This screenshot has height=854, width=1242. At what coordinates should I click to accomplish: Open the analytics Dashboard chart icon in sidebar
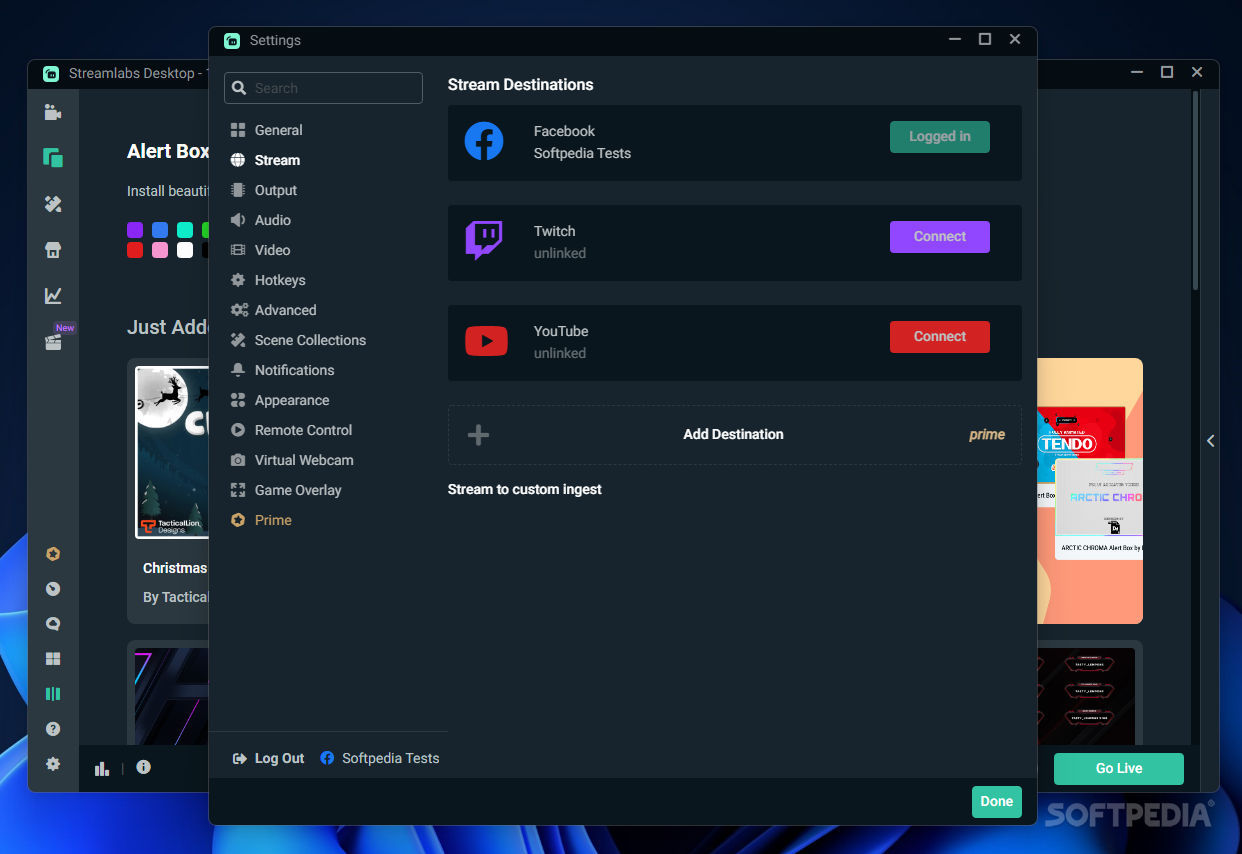pyautogui.click(x=53, y=295)
